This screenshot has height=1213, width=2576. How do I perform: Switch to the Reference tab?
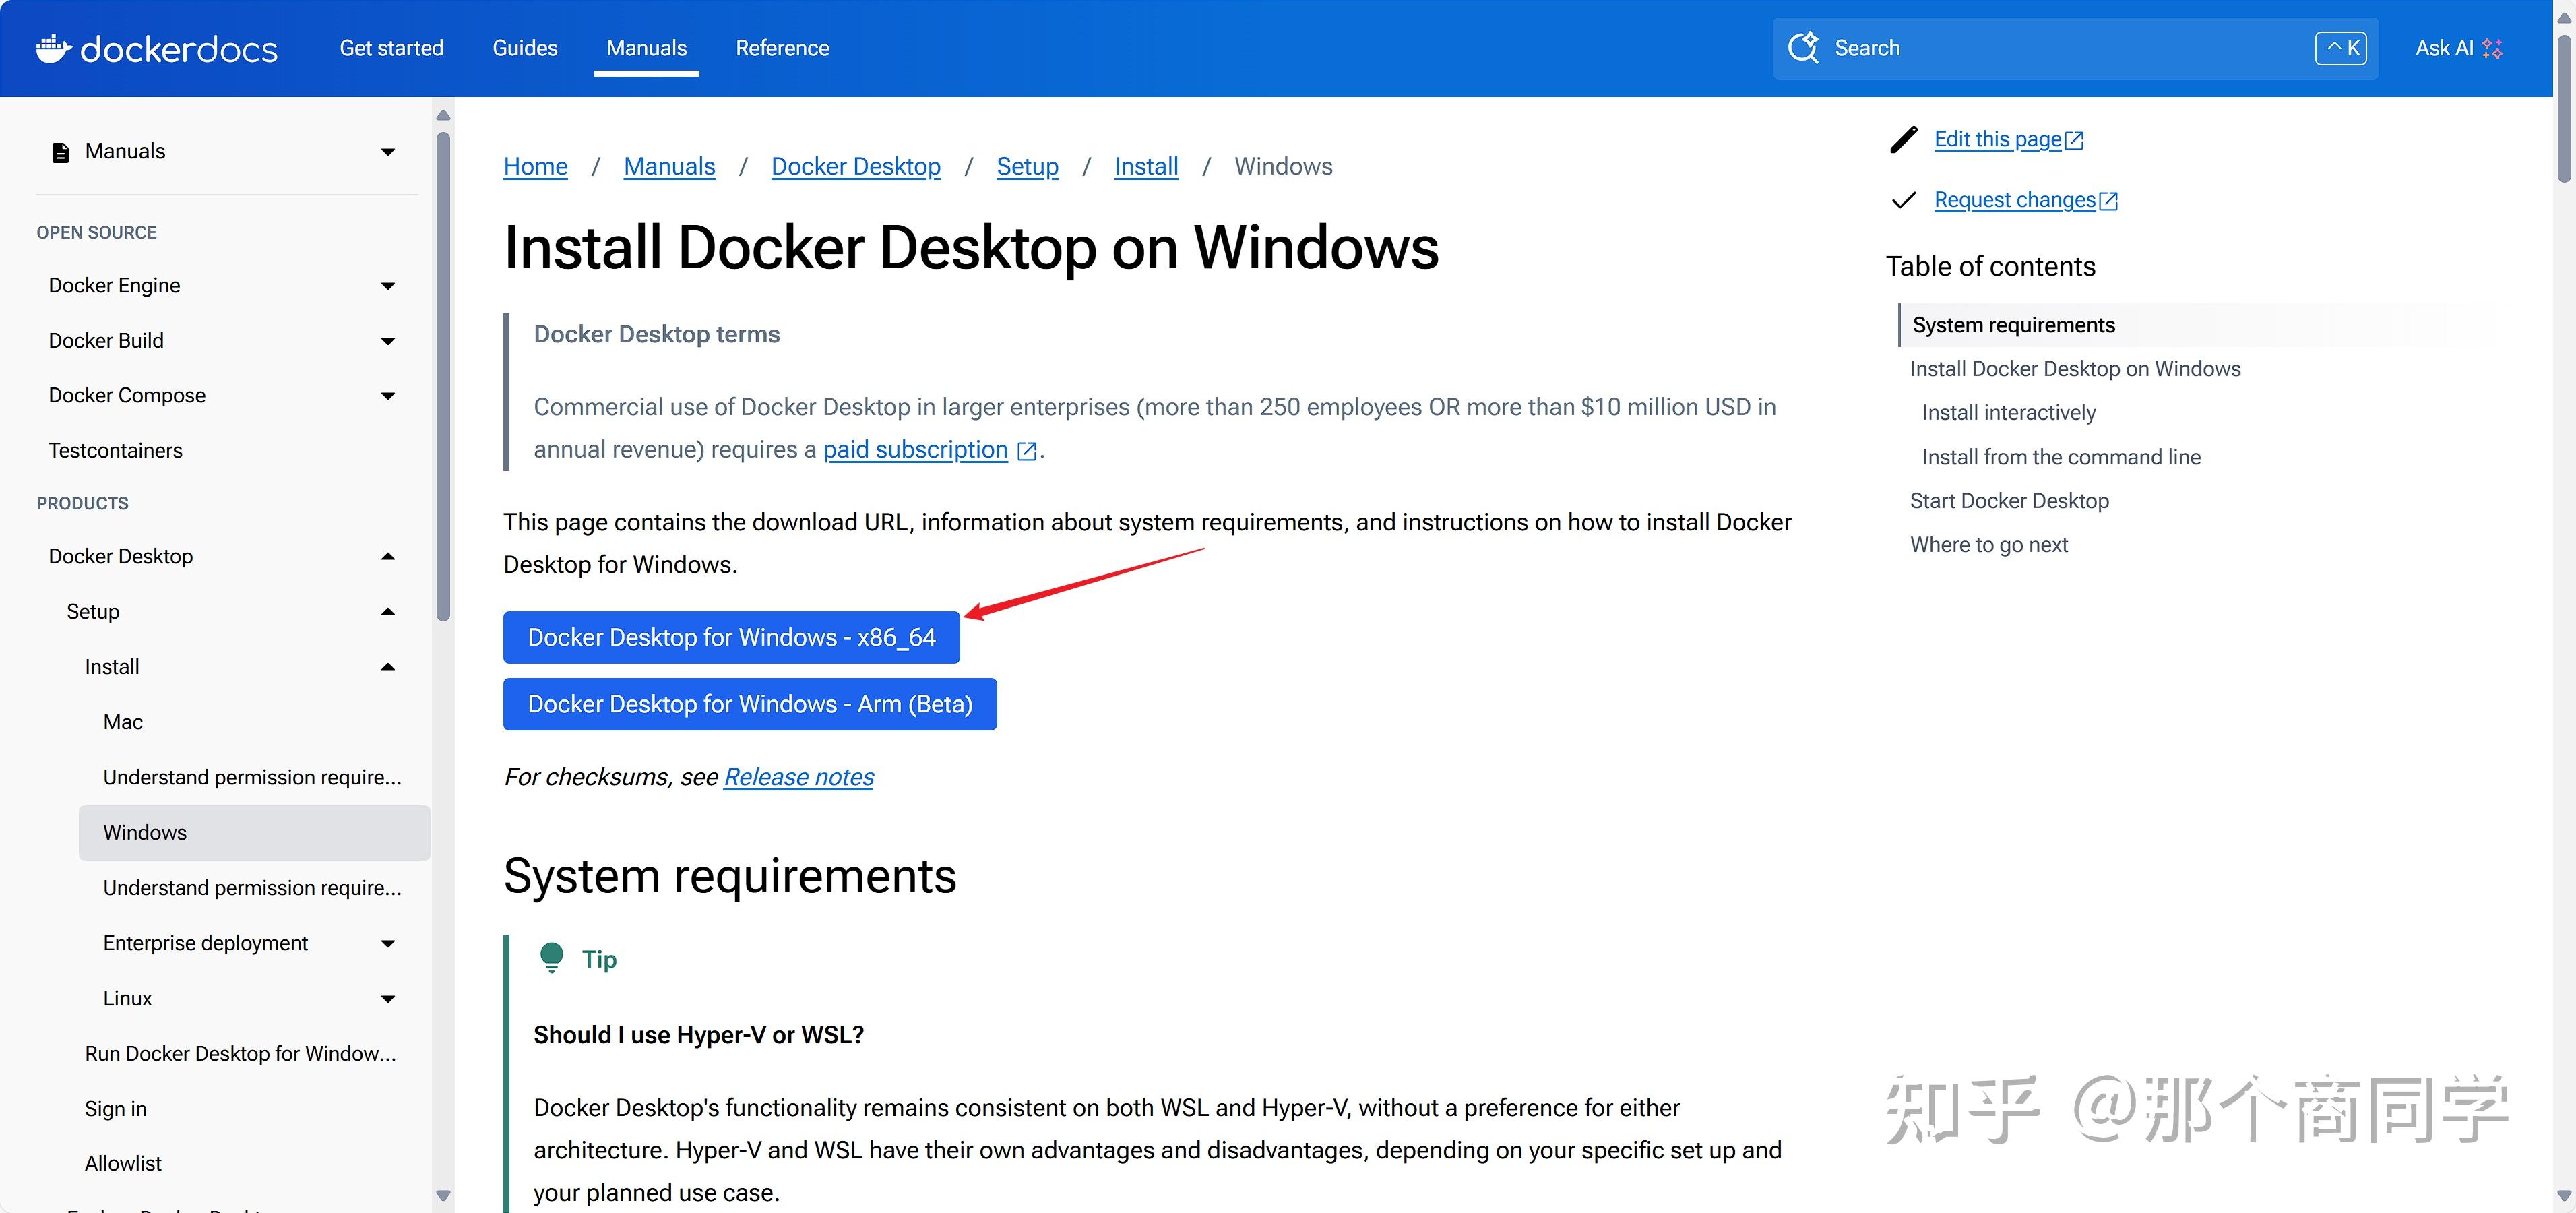pos(782,47)
